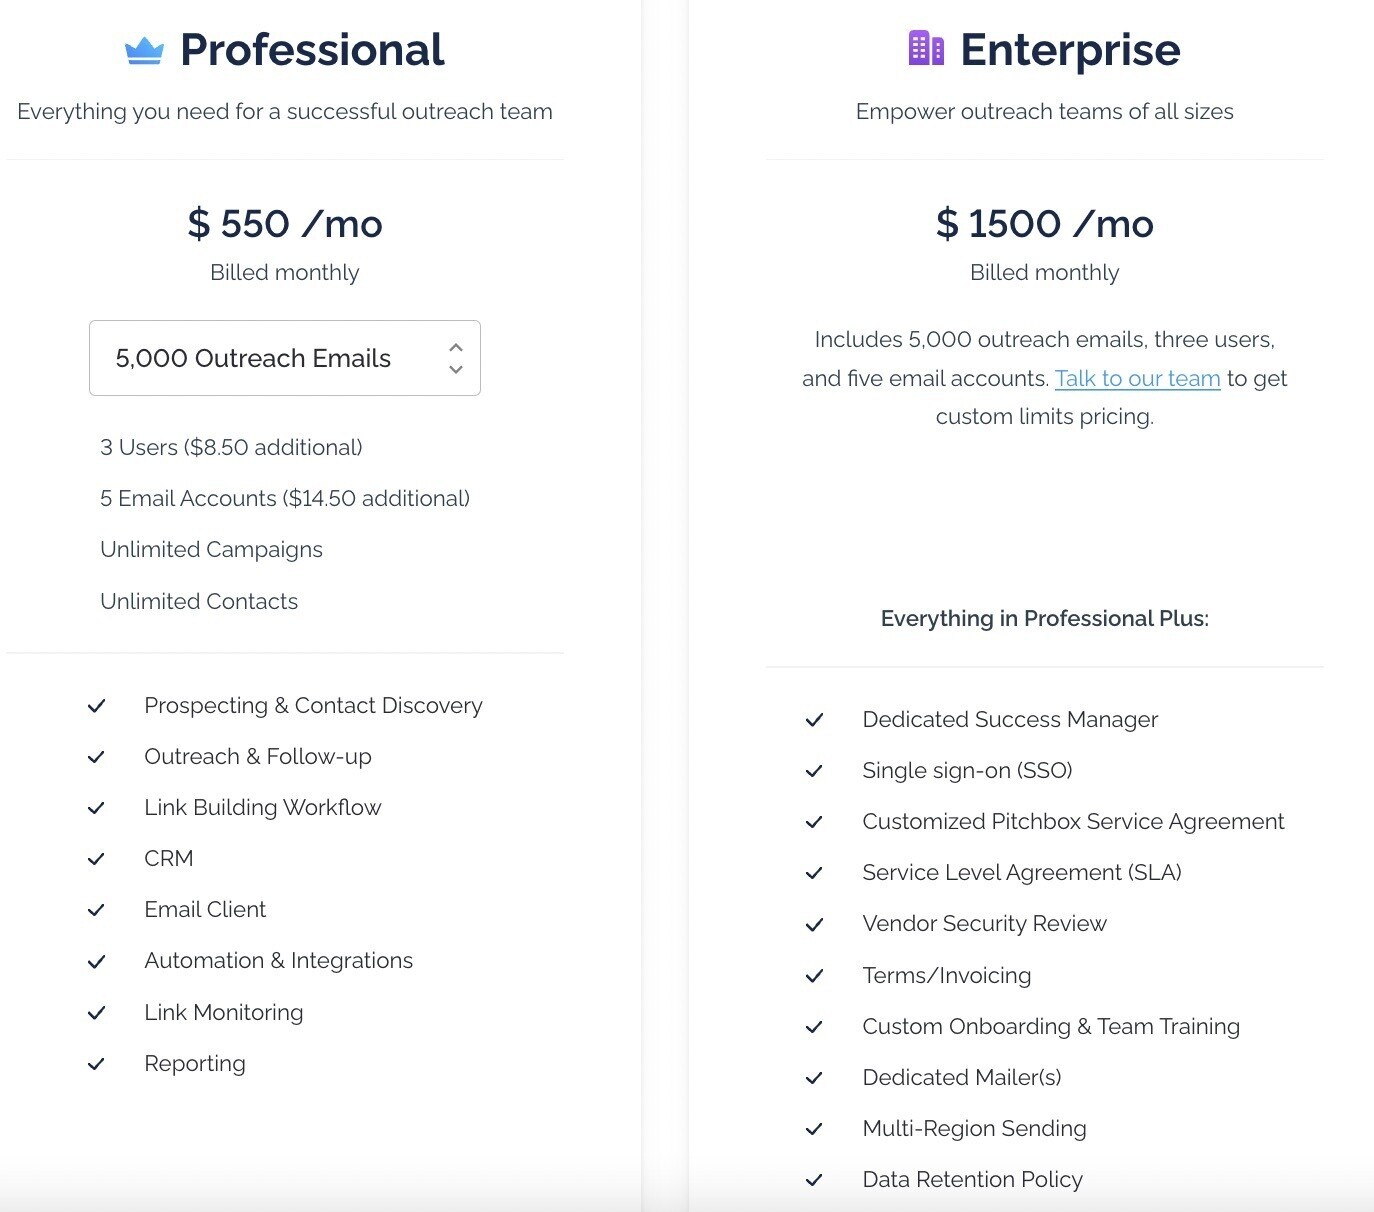
Task: Click the checkmark next to Single sign-on (SSO)
Action: click(x=815, y=771)
